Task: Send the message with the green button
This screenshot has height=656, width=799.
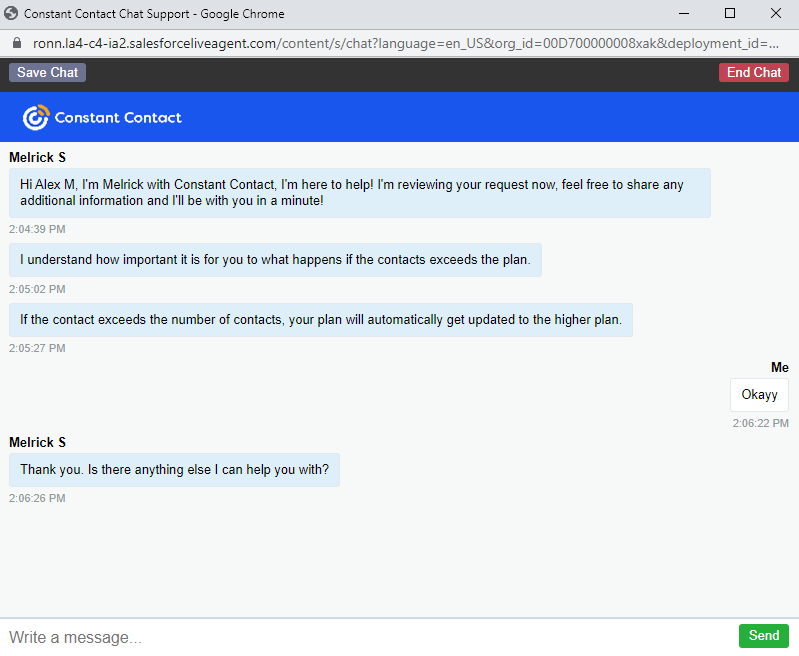Action: pos(763,636)
